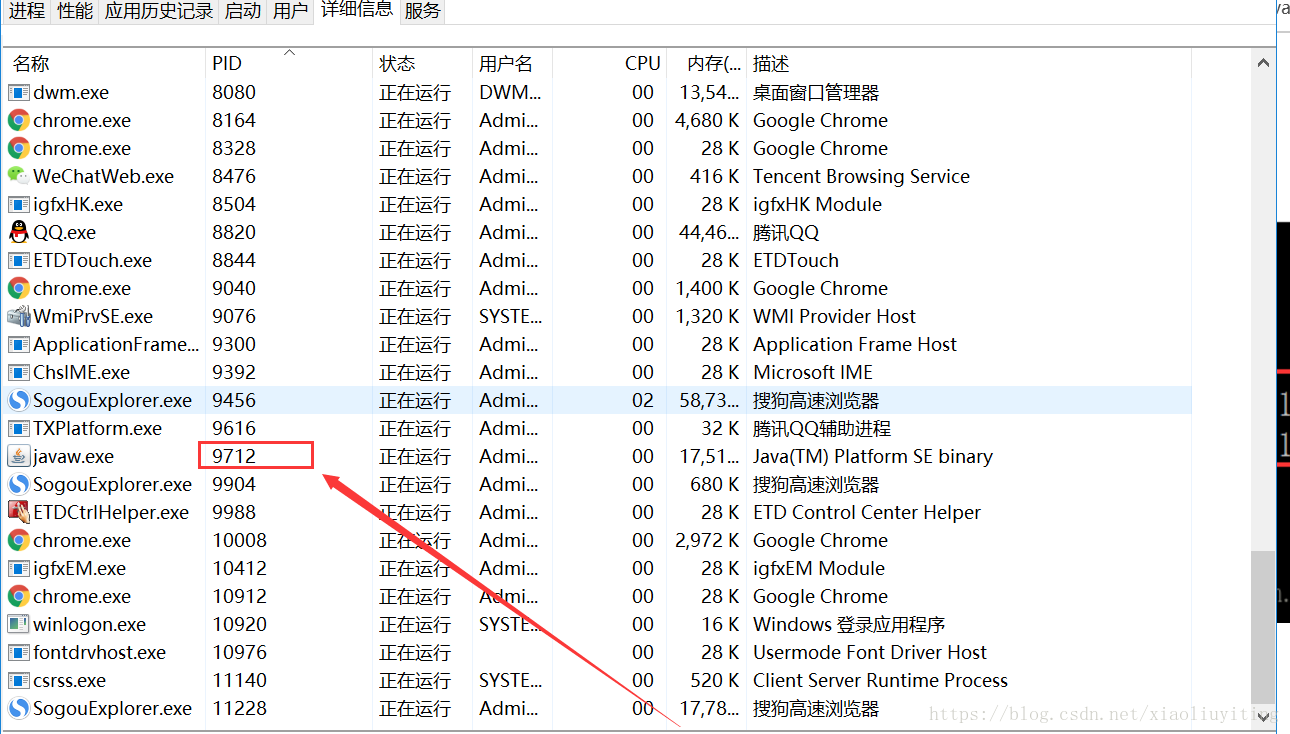Click Chrome icon for PID 8328 row

click(x=18, y=148)
